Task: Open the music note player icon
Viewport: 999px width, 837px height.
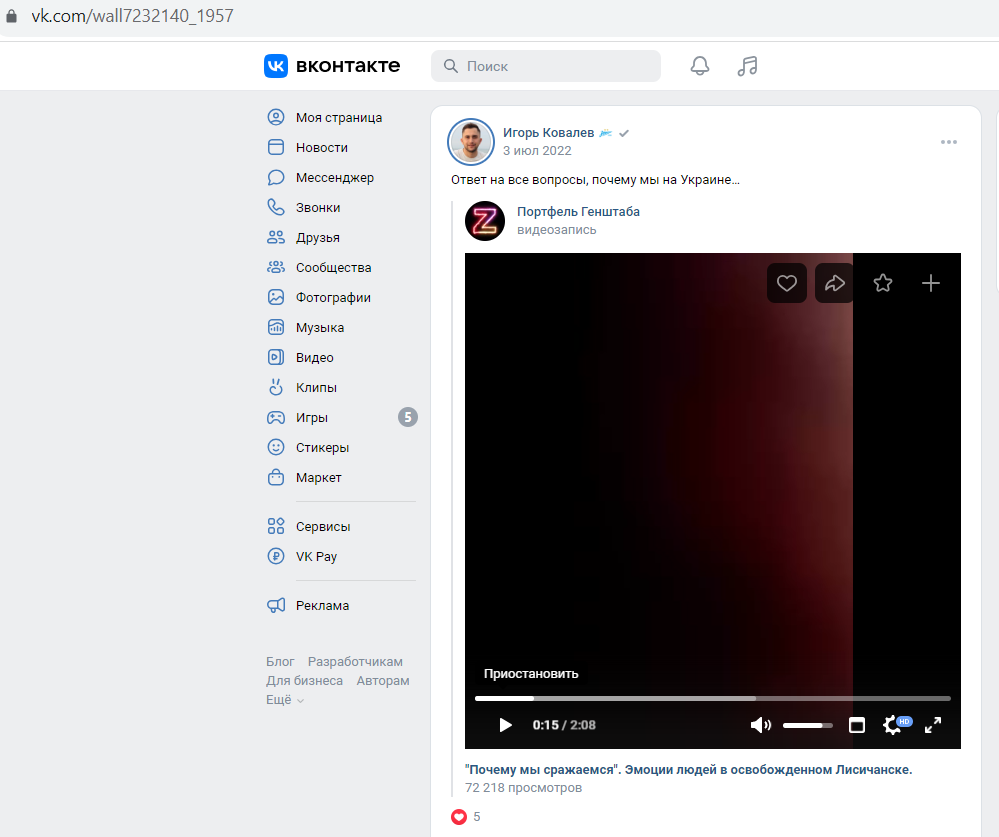Action: 747,66
